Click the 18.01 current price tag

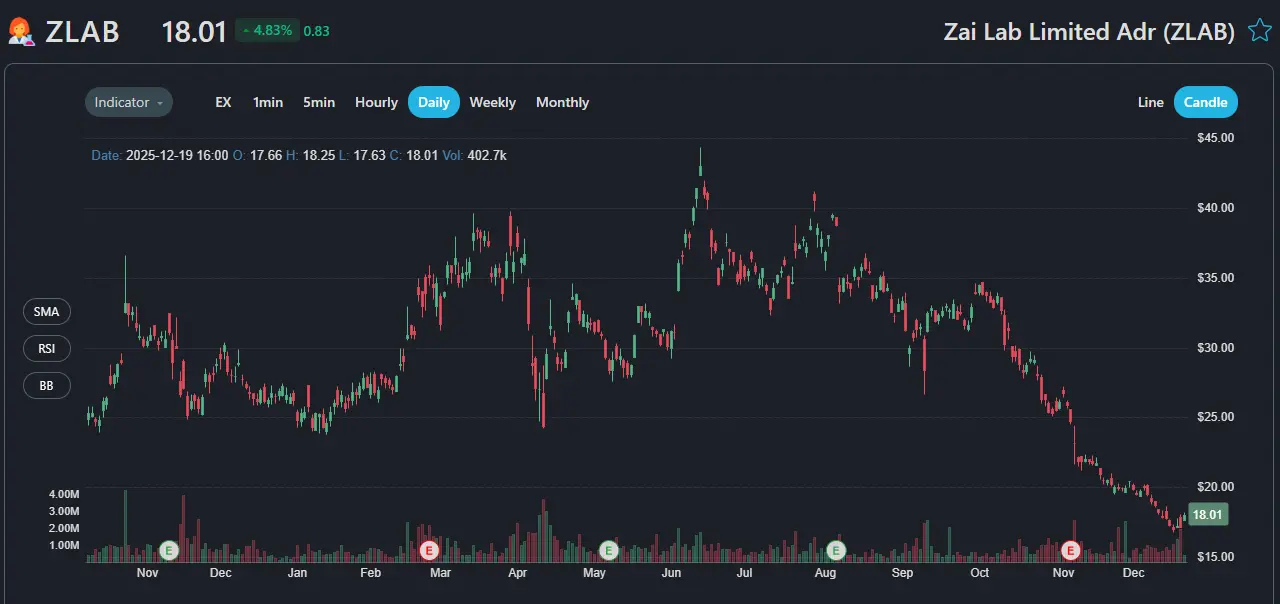[1208, 515]
